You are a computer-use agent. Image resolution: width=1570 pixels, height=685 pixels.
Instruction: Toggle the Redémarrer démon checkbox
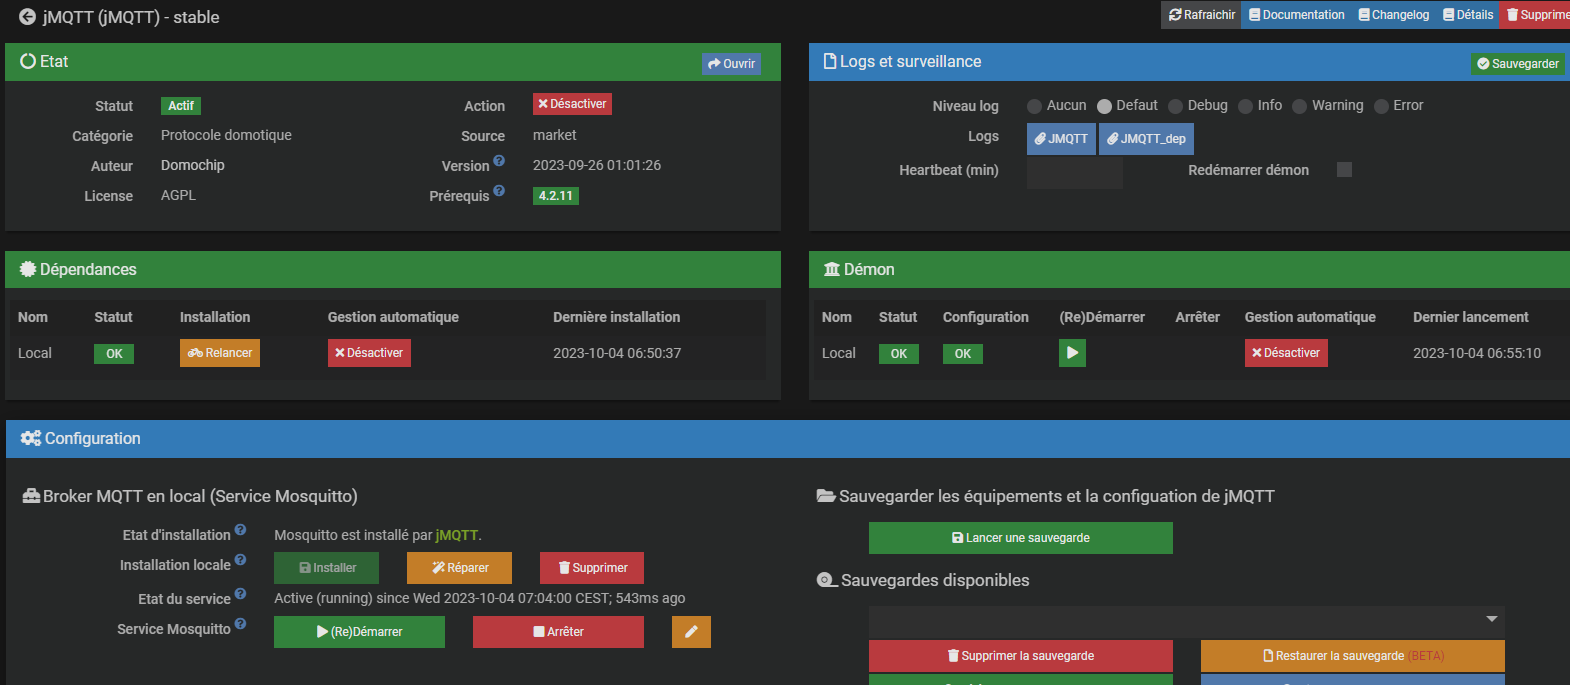1345,170
